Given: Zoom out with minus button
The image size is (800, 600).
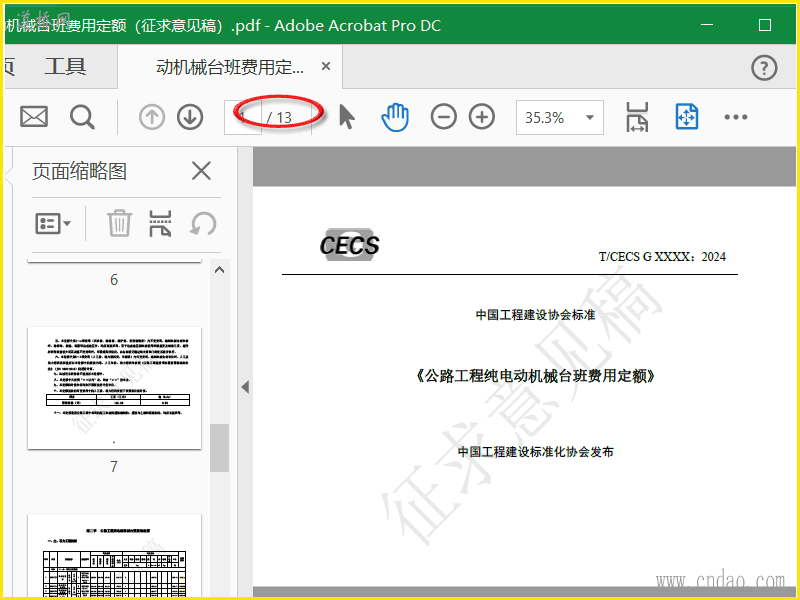Looking at the screenshot, I should pyautogui.click(x=443, y=117).
